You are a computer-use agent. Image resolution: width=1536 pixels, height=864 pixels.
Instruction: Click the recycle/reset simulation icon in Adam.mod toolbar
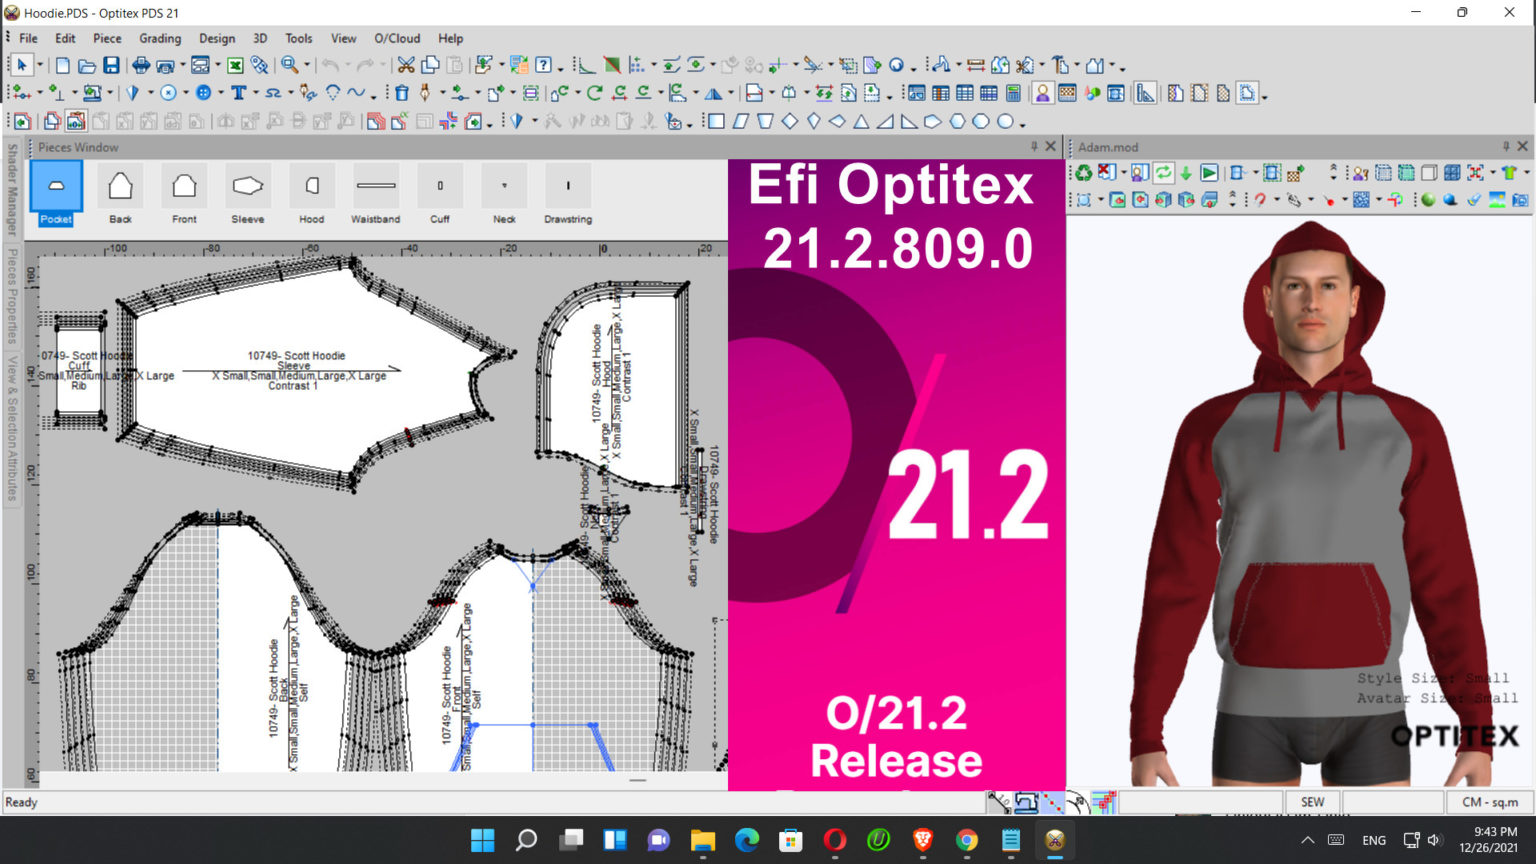[x=1084, y=172]
